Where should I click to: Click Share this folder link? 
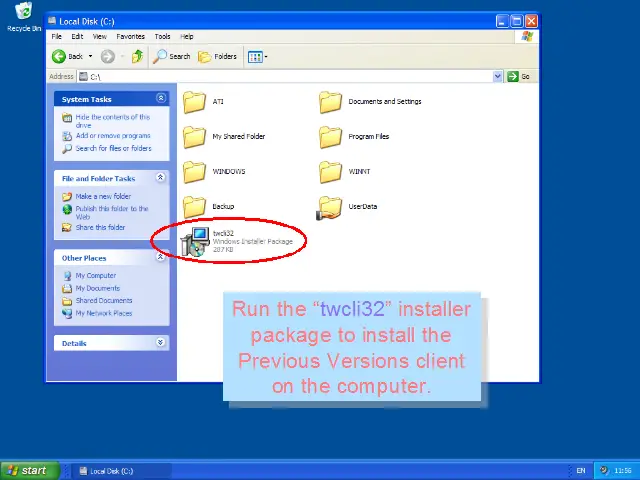pos(100,227)
